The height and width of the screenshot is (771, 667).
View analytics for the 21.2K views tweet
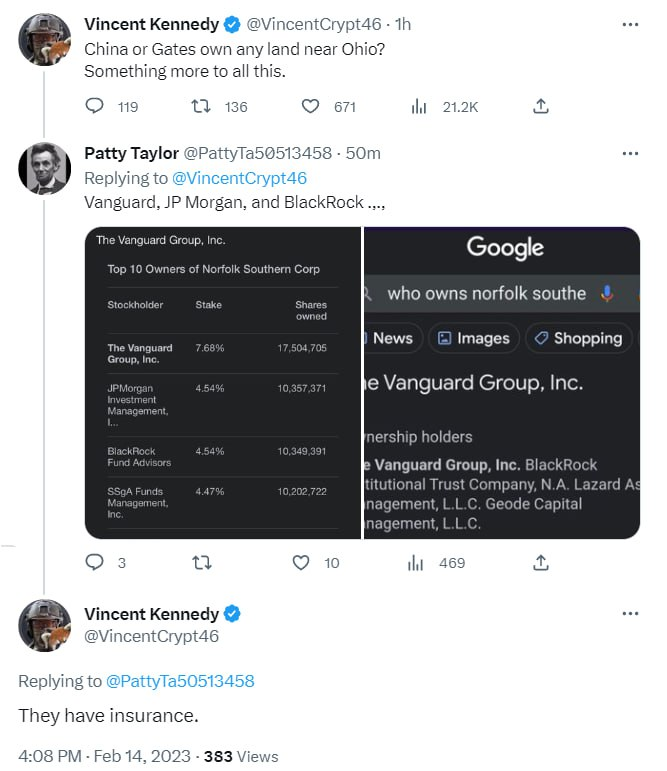pyautogui.click(x=419, y=106)
